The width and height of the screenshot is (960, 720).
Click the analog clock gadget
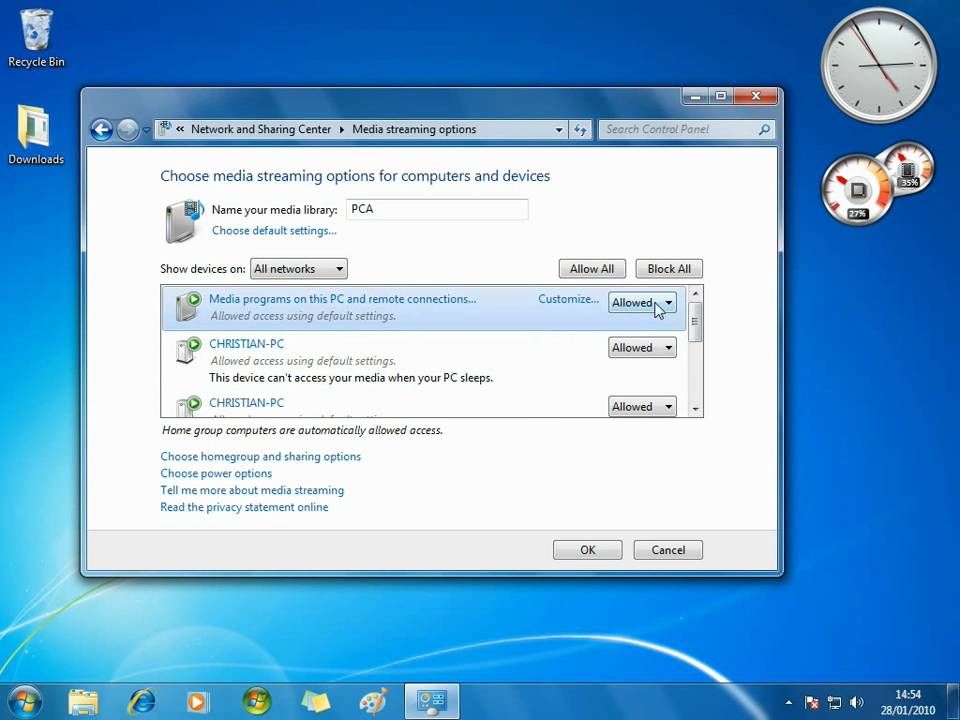point(879,64)
